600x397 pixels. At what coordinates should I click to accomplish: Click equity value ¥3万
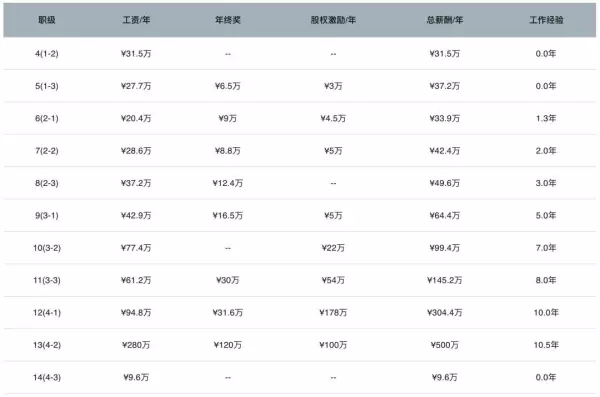tap(333, 86)
